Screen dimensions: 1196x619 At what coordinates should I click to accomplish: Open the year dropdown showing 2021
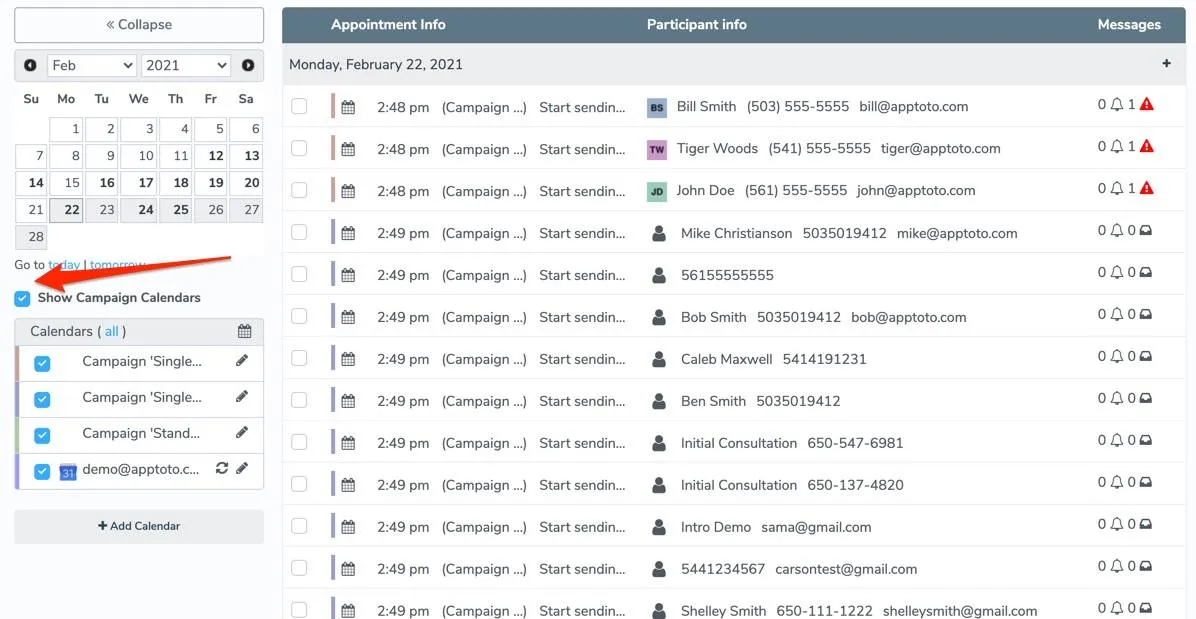coord(185,65)
